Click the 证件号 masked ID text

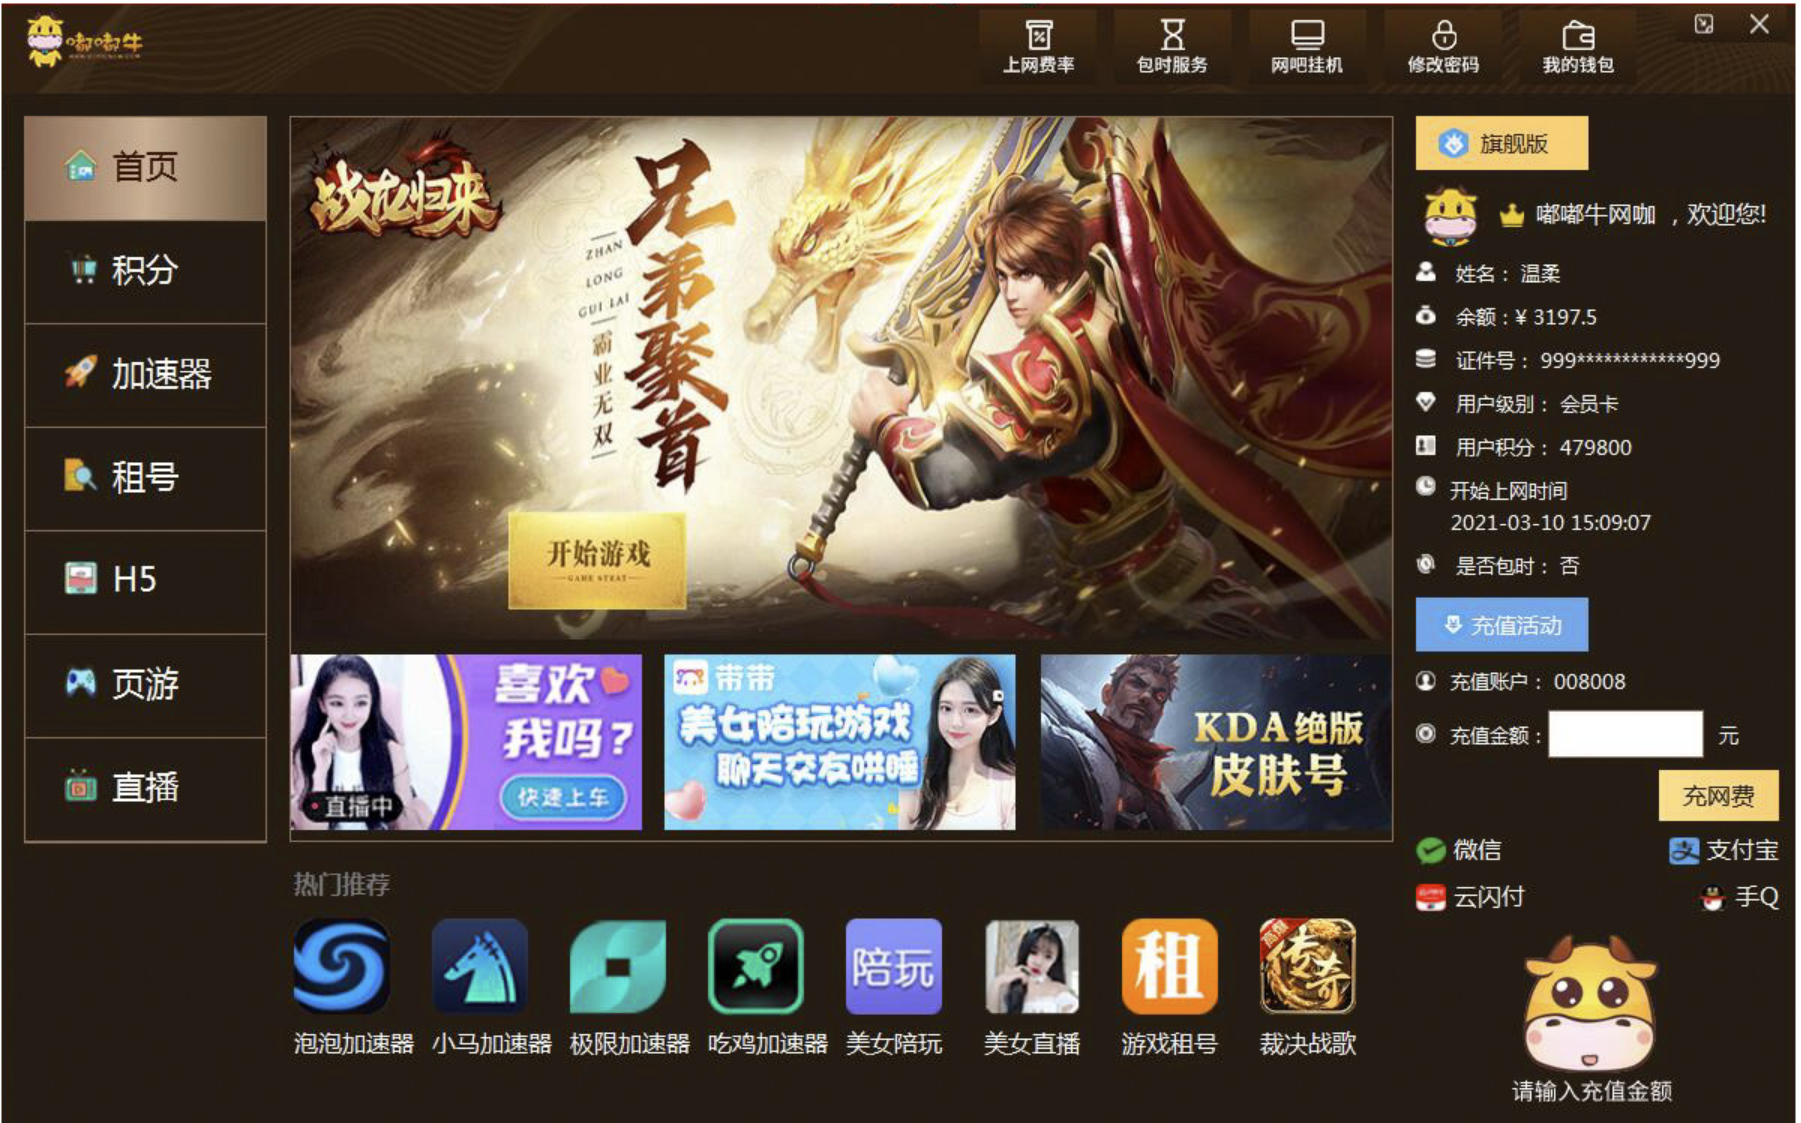coord(1587,361)
